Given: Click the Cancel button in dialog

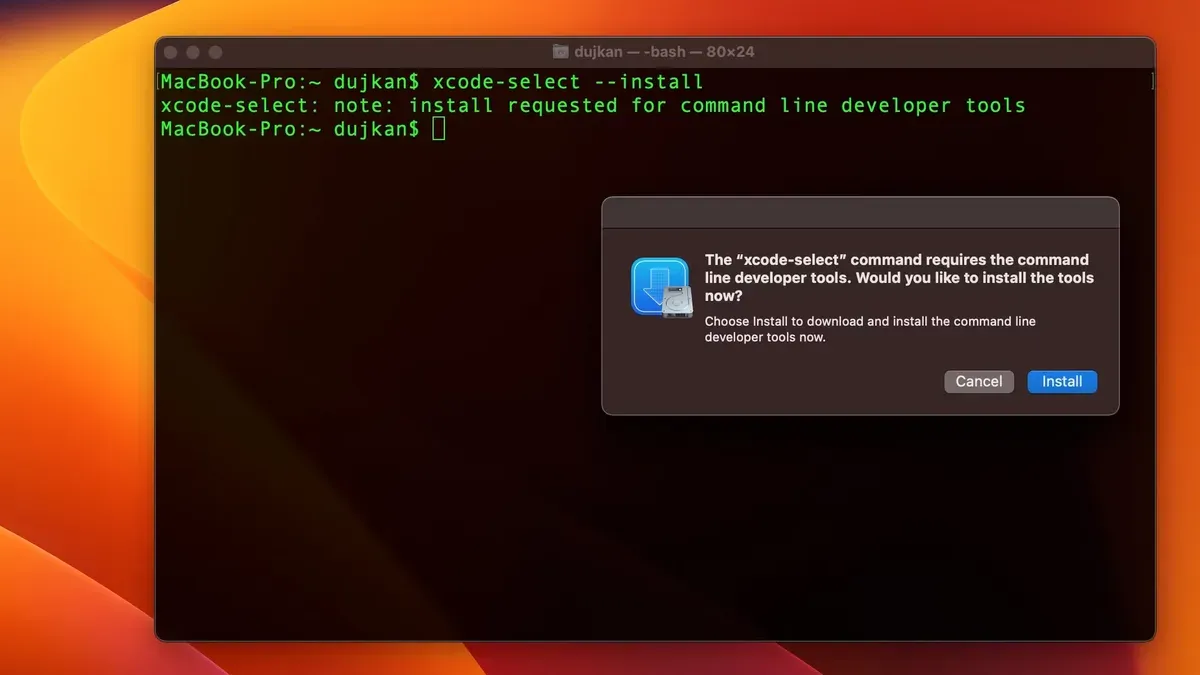Looking at the screenshot, I should [x=979, y=381].
